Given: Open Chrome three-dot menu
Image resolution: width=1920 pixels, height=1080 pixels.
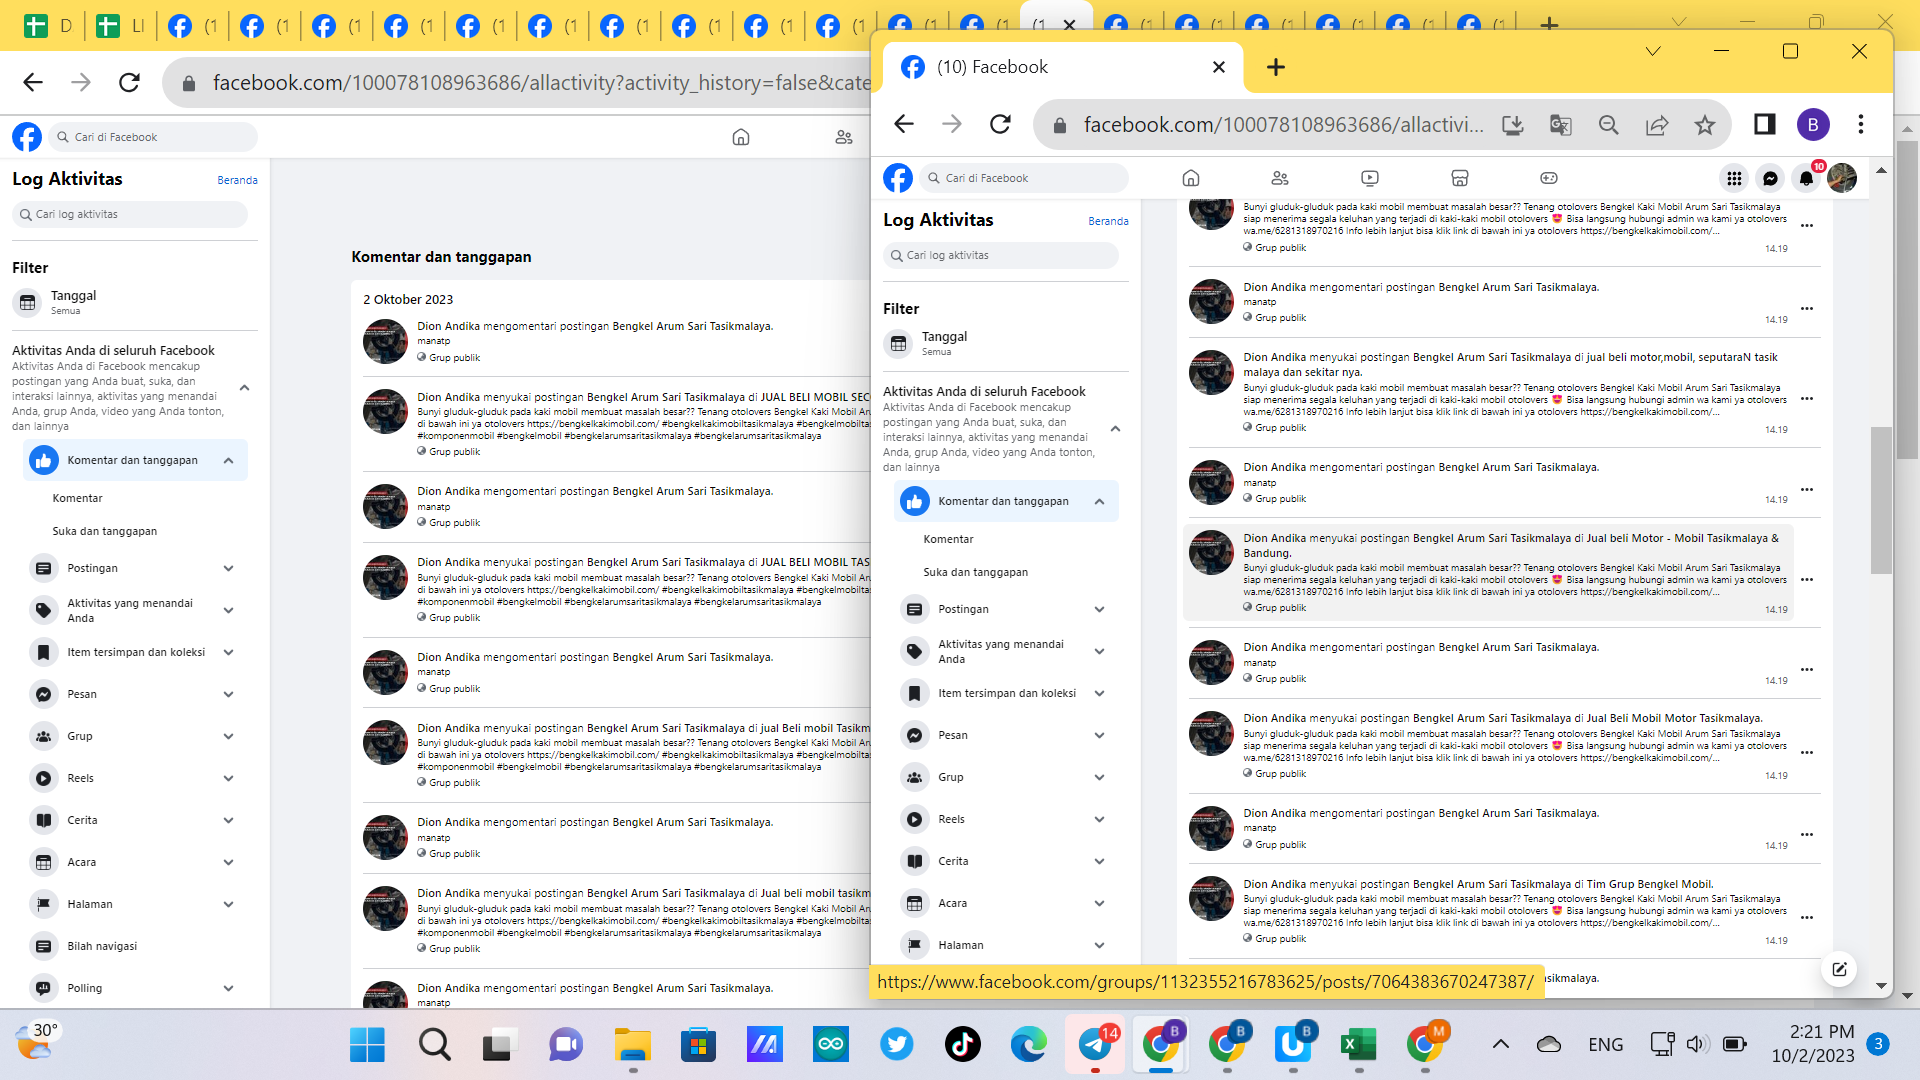Looking at the screenshot, I should pos(1861,124).
